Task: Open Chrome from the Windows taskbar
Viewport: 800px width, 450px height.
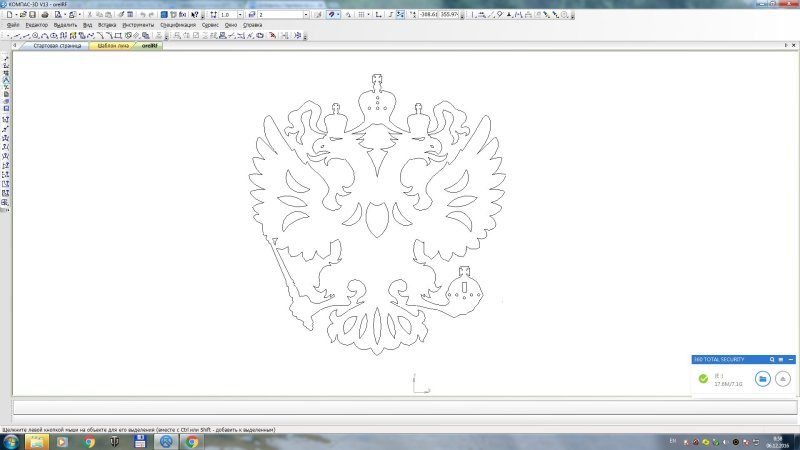Action: tap(89, 441)
